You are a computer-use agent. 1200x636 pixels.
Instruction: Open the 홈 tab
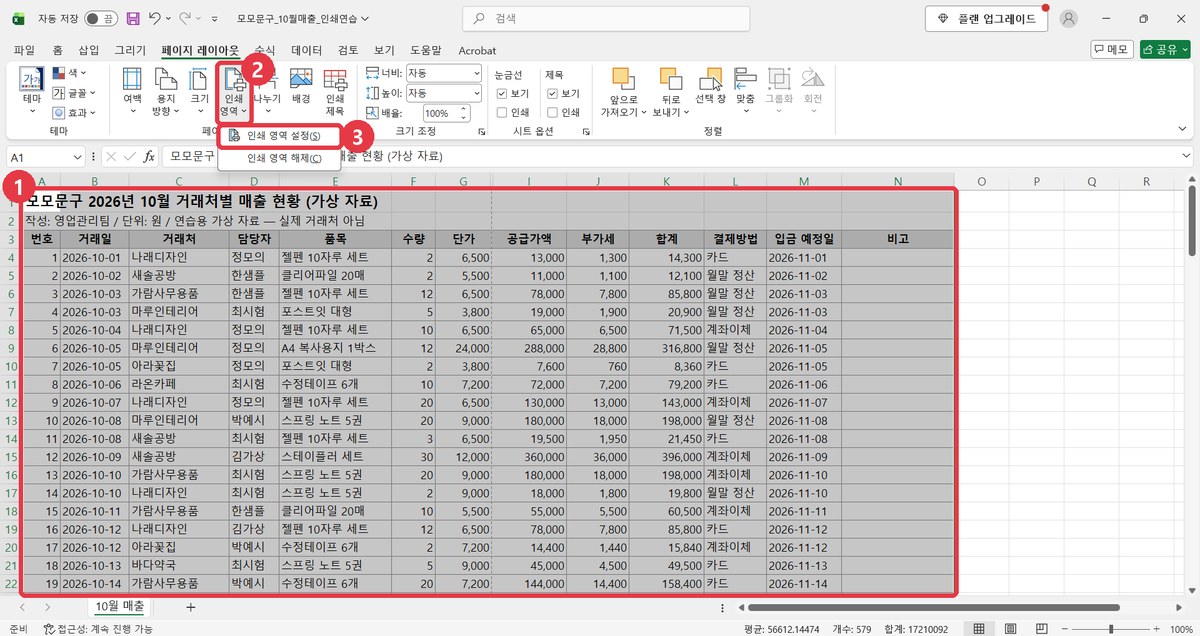[57, 50]
